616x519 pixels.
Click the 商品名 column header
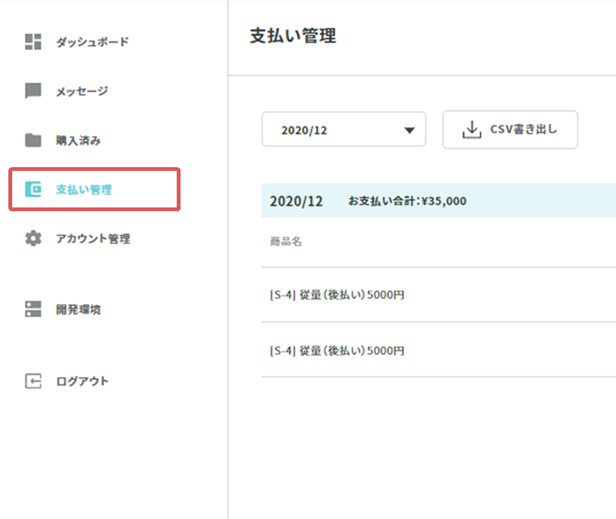click(286, 241)
